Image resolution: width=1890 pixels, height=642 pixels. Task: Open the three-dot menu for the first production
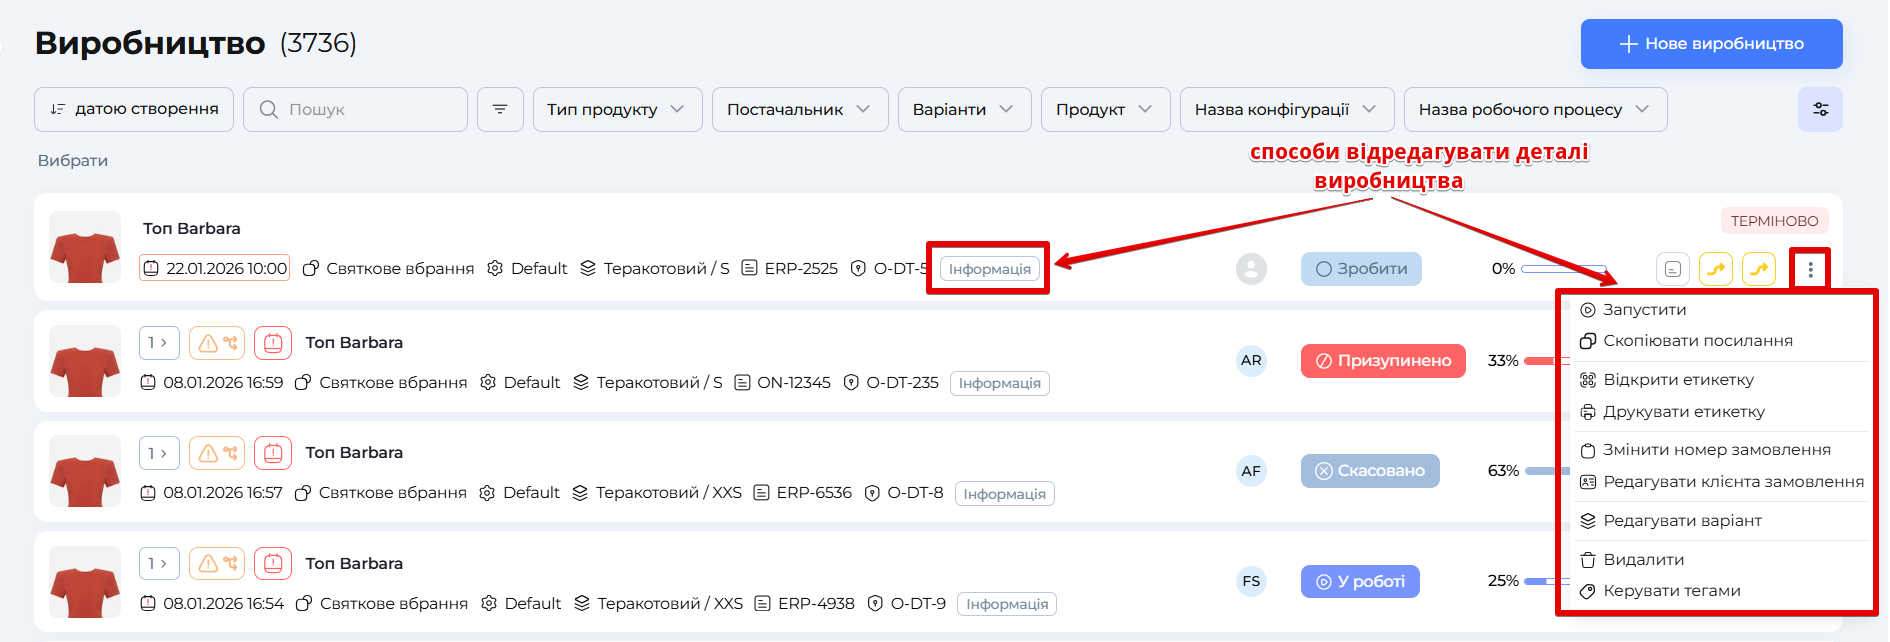coord(1810,269)
